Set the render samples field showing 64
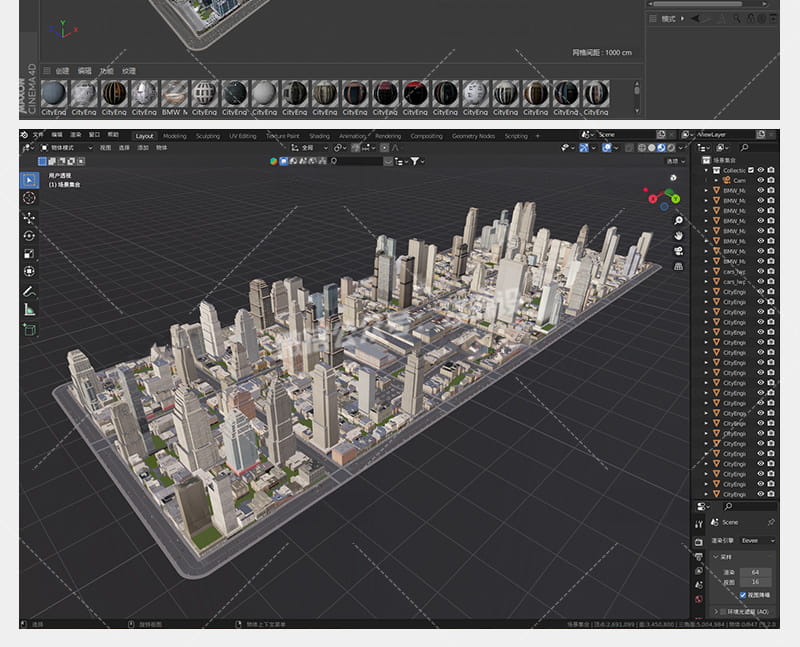The image size is (800, 647). (x=756, y=573)
